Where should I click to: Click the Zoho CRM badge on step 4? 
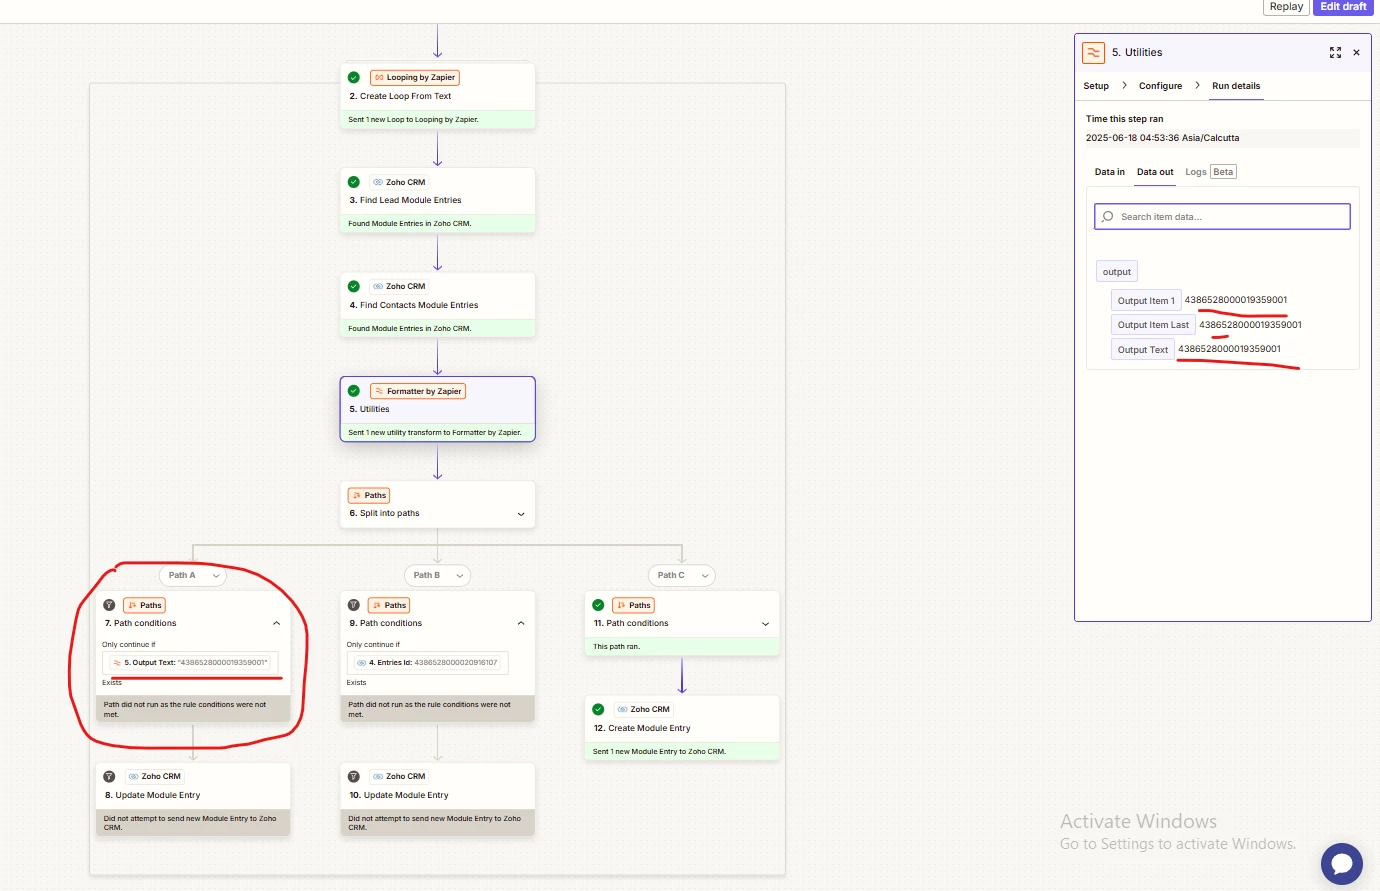click(399, 286)
